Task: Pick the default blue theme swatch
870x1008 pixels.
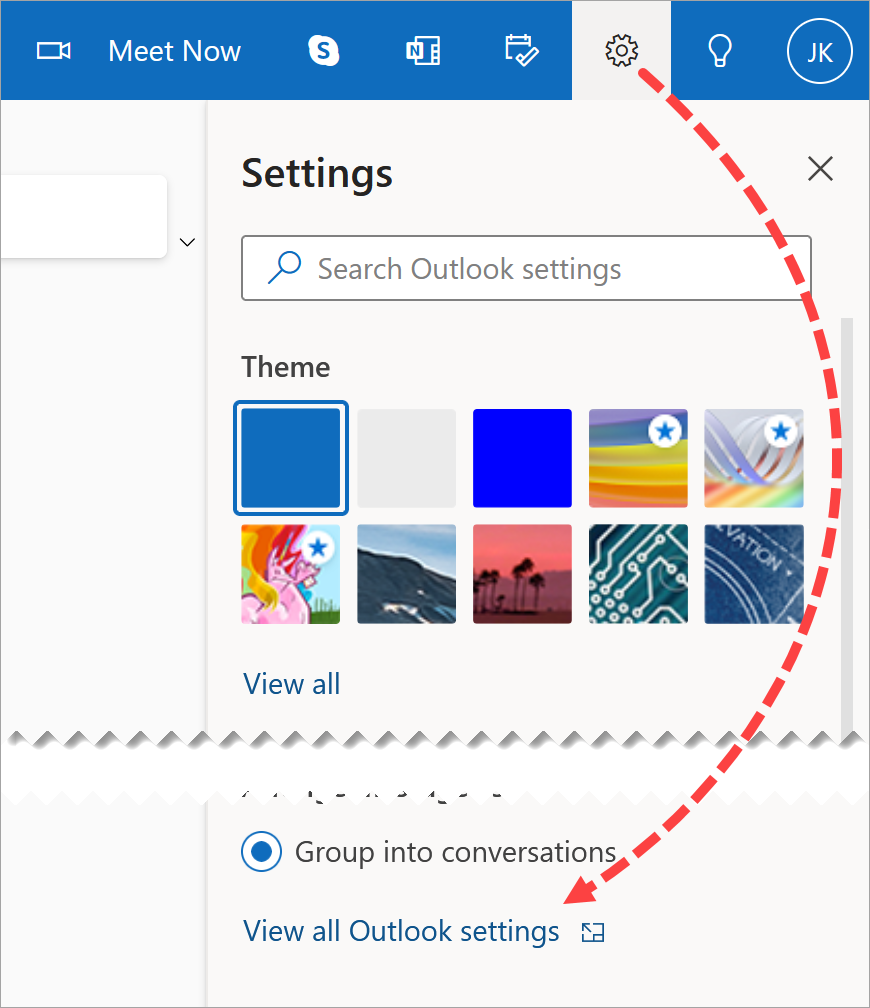Action: 291,458
